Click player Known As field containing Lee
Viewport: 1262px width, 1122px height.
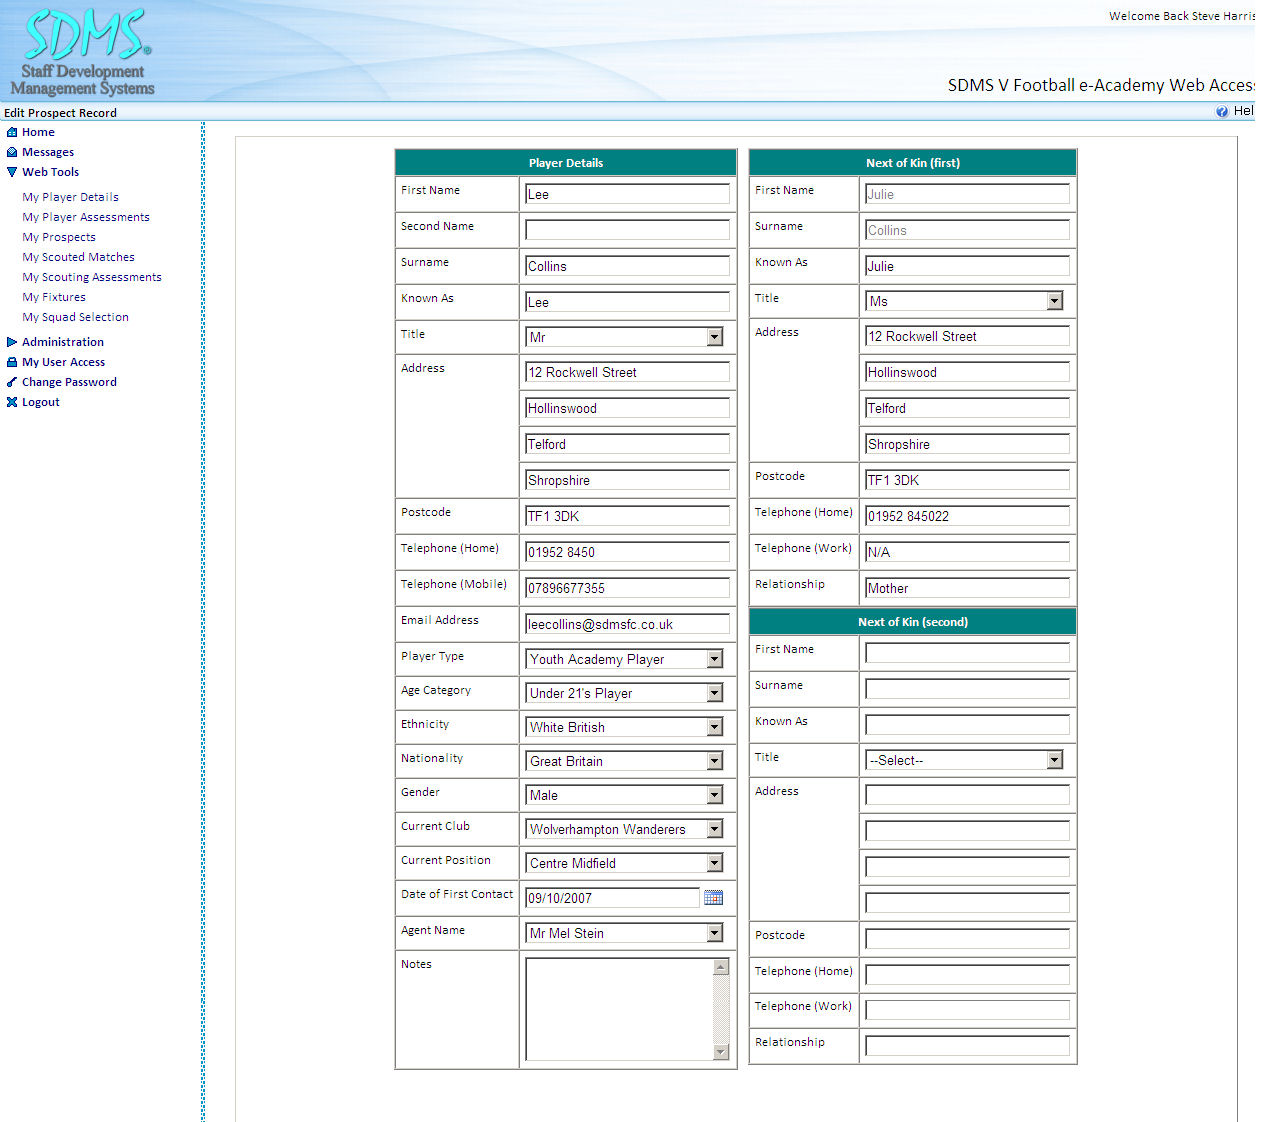628,302
